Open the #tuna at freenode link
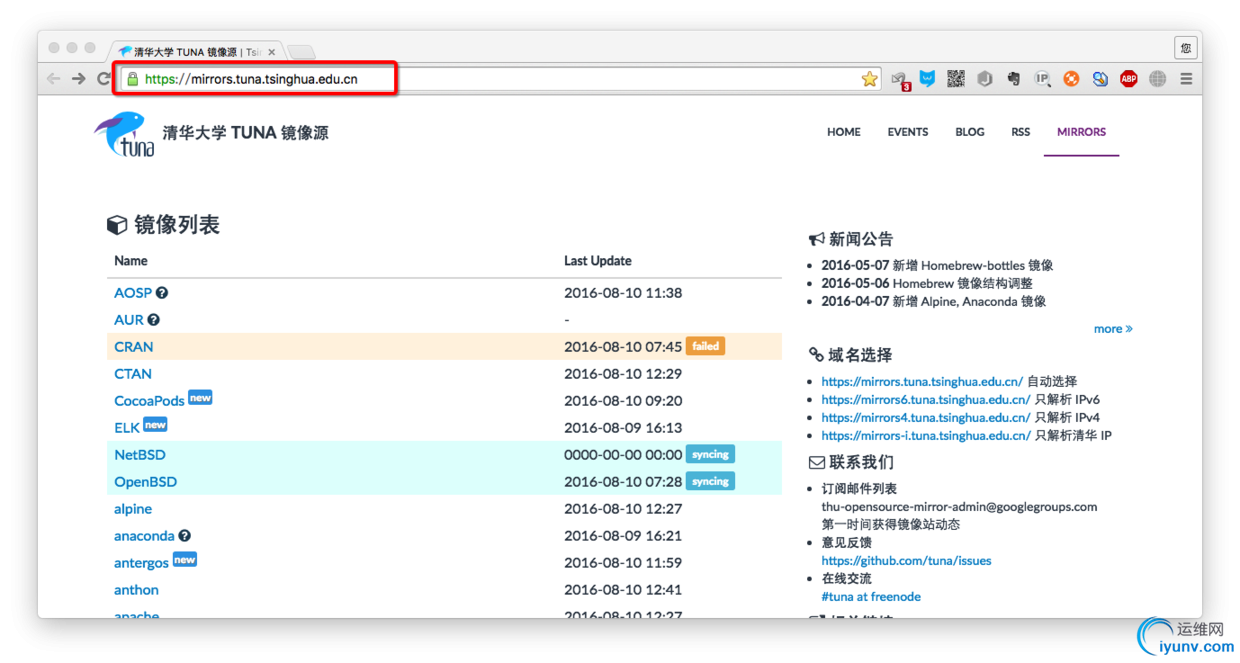 coord(871,597)
